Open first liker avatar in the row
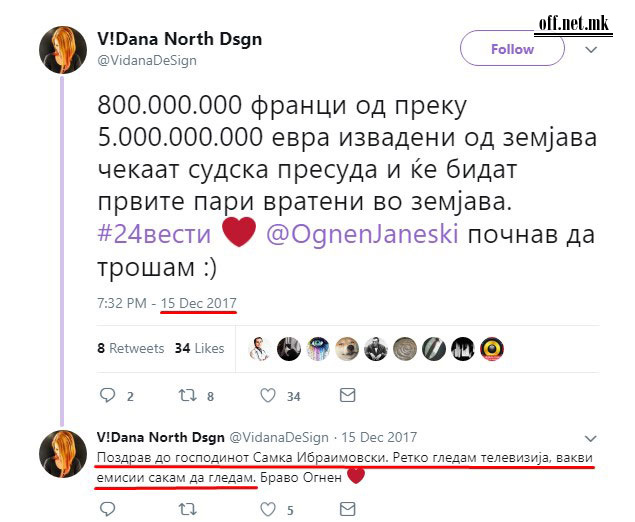Image resolution: width=635 pixels, height=522 pixels. 260,349
